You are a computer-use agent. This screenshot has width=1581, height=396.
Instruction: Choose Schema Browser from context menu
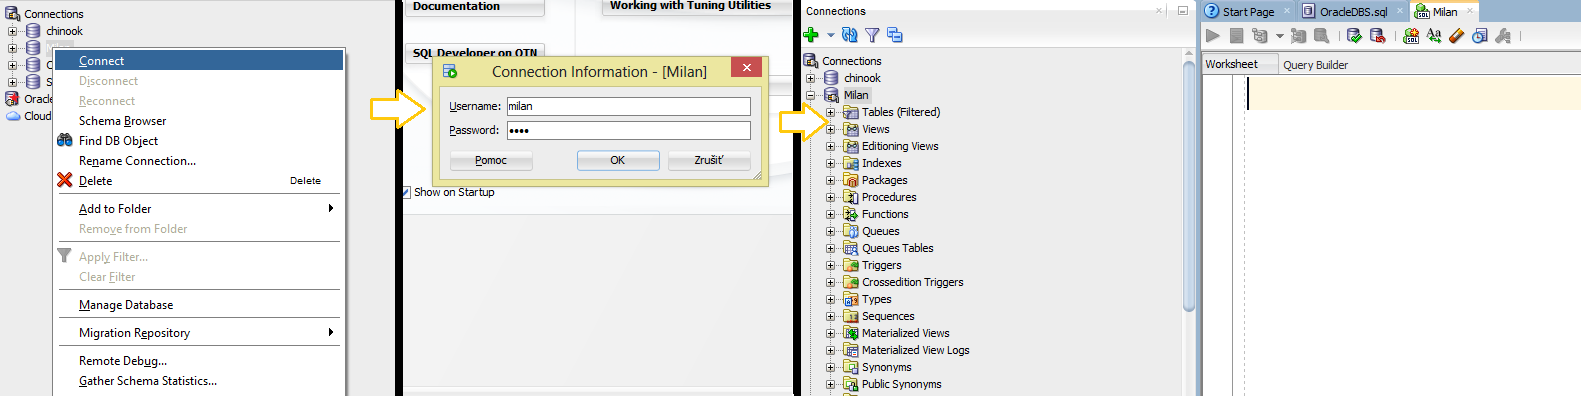coord(198,121)
